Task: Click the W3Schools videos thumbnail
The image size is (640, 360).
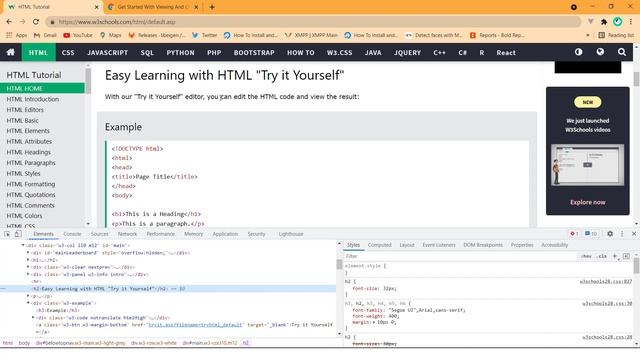Action: 587,165
